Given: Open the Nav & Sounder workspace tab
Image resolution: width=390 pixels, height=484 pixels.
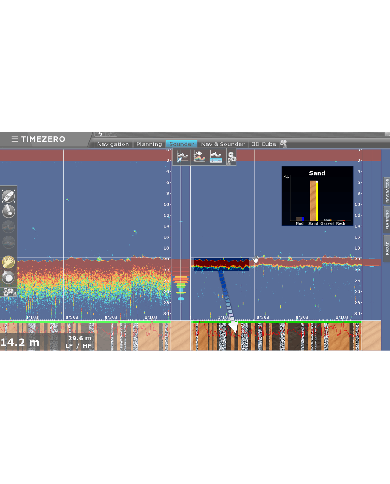Looking at the screenshot, I should [x=223, y=144].
